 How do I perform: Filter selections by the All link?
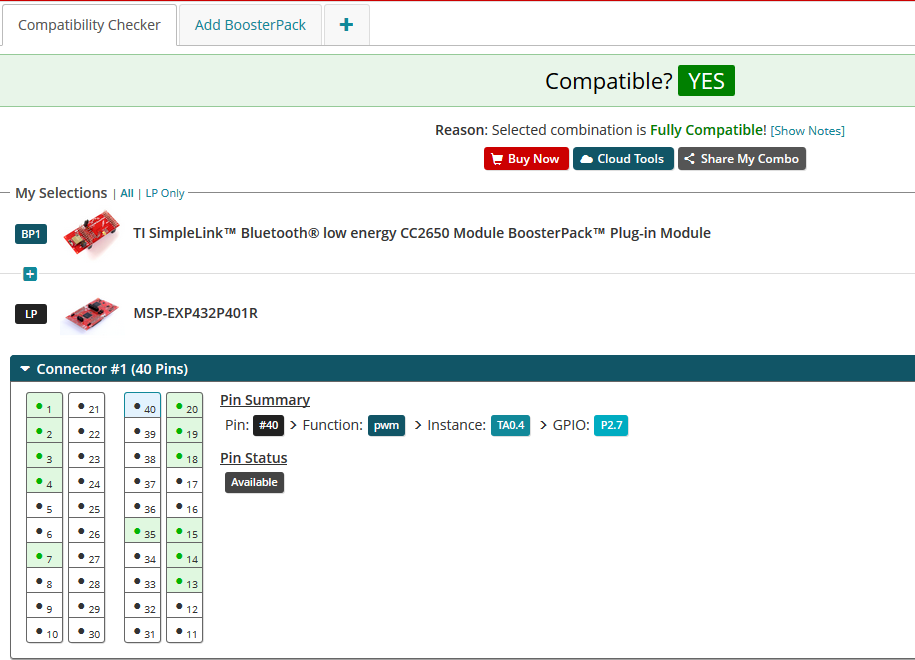pos(127,193)
